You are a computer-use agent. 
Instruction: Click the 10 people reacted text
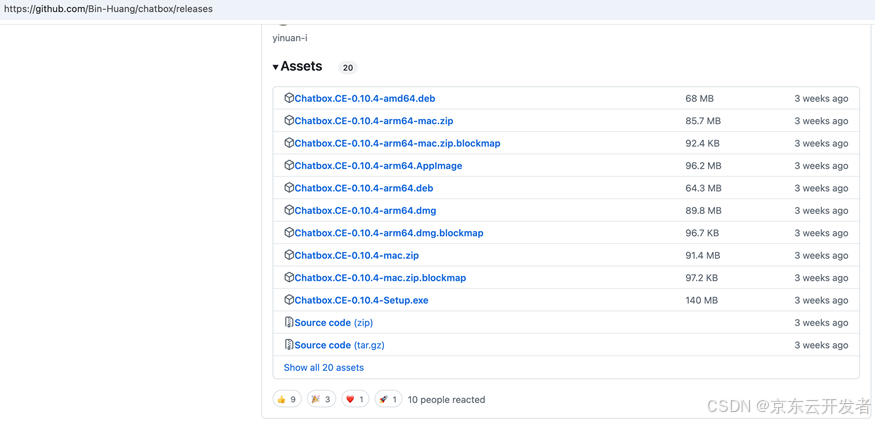point(446,400)
